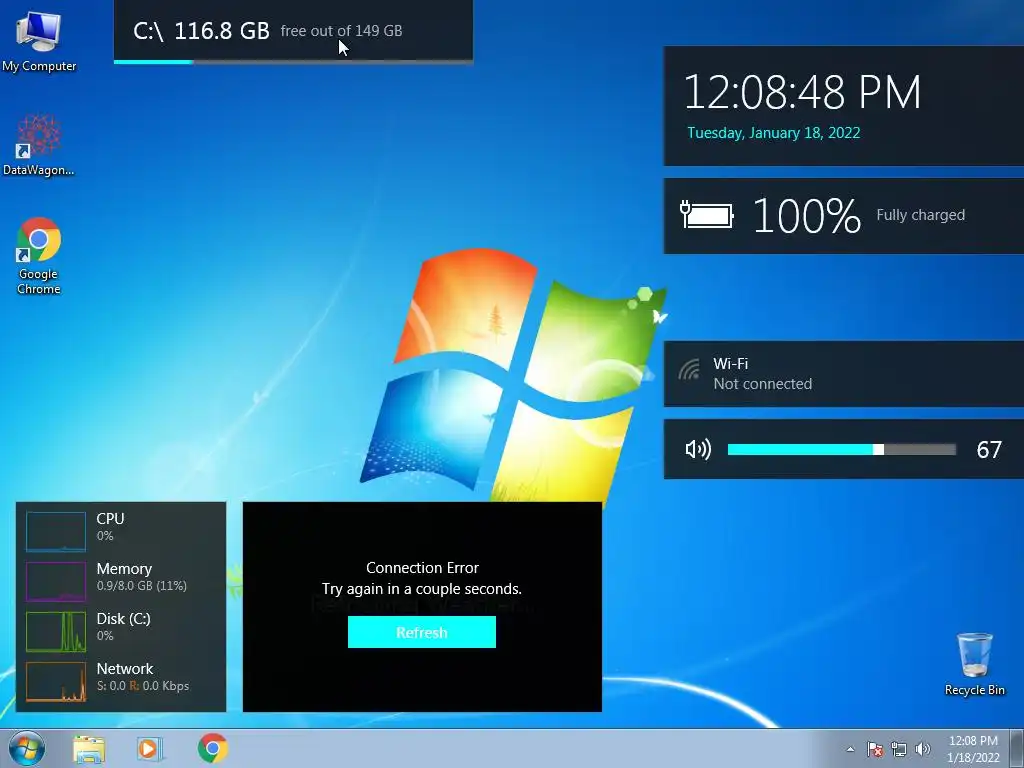Click the Wi-Fi Not connected status text
Viewport: 1024px width, 768px height.
click(x=762, y=384)
